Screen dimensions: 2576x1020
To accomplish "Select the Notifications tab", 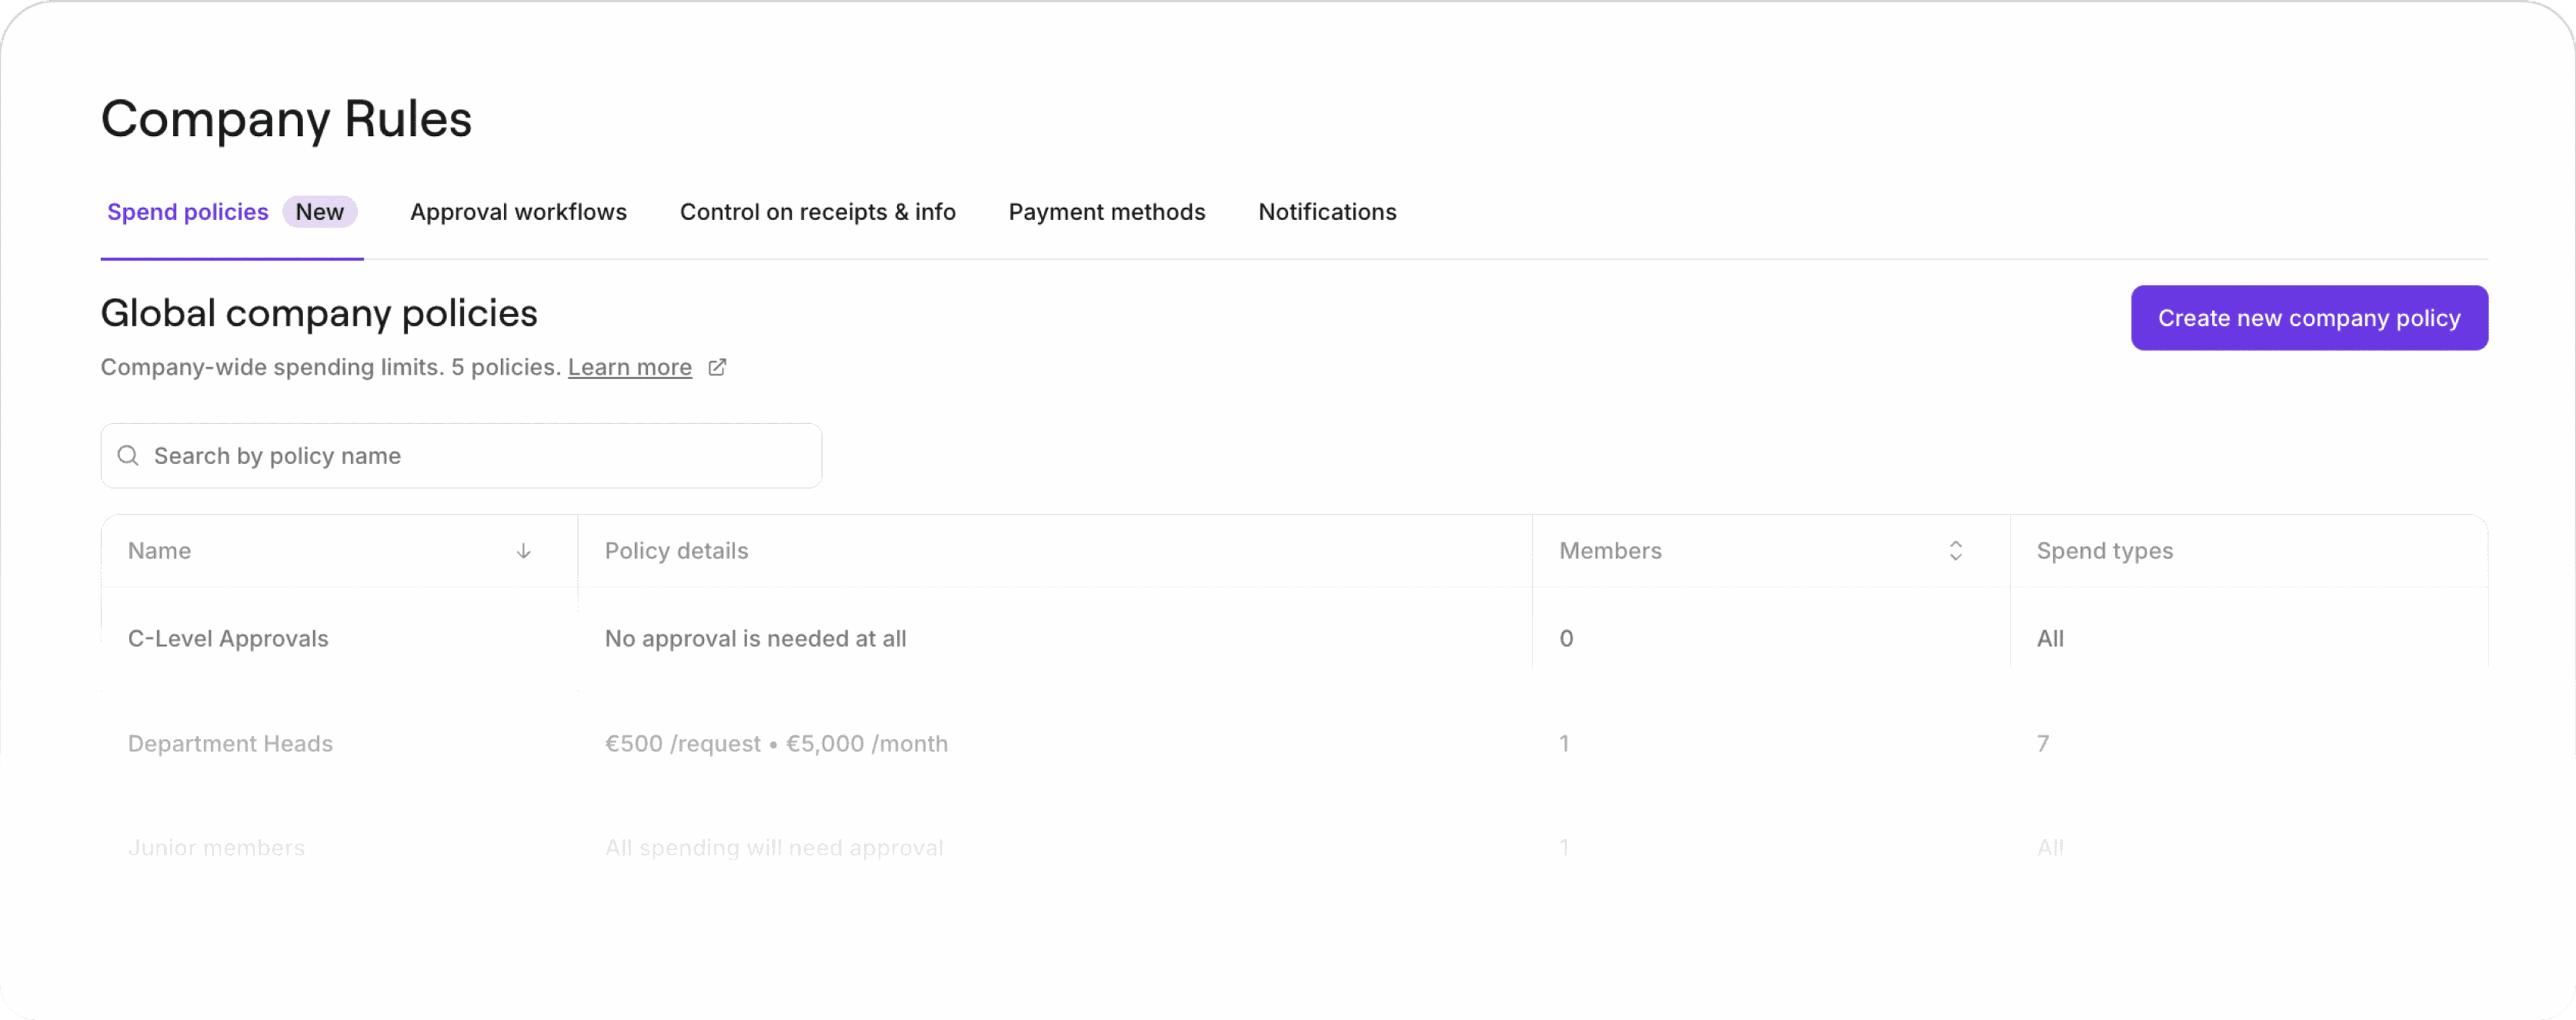I will click(1327, 212).
